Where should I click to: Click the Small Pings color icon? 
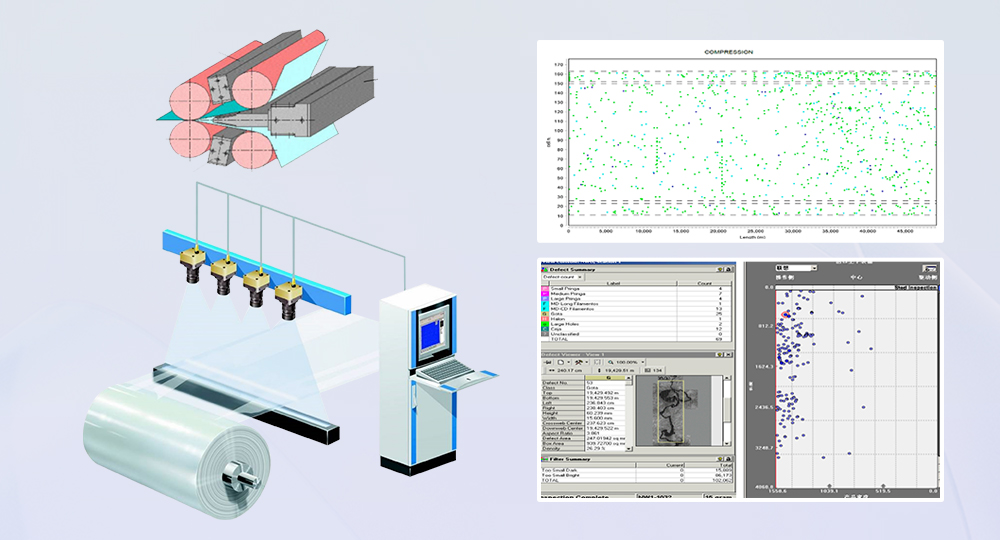pos(545,289)
